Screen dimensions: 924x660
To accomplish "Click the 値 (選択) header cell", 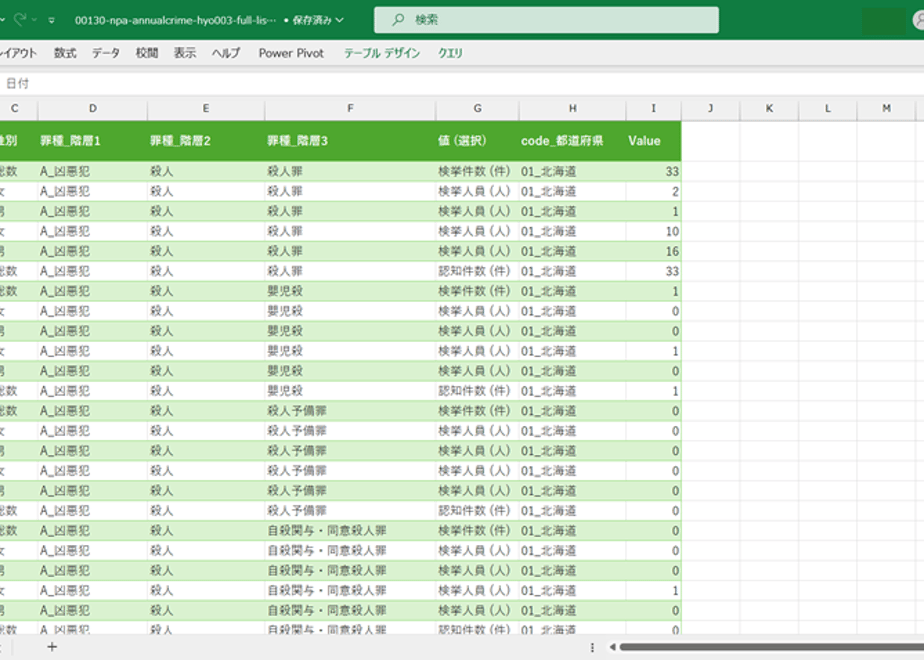I will coord(477,141).
